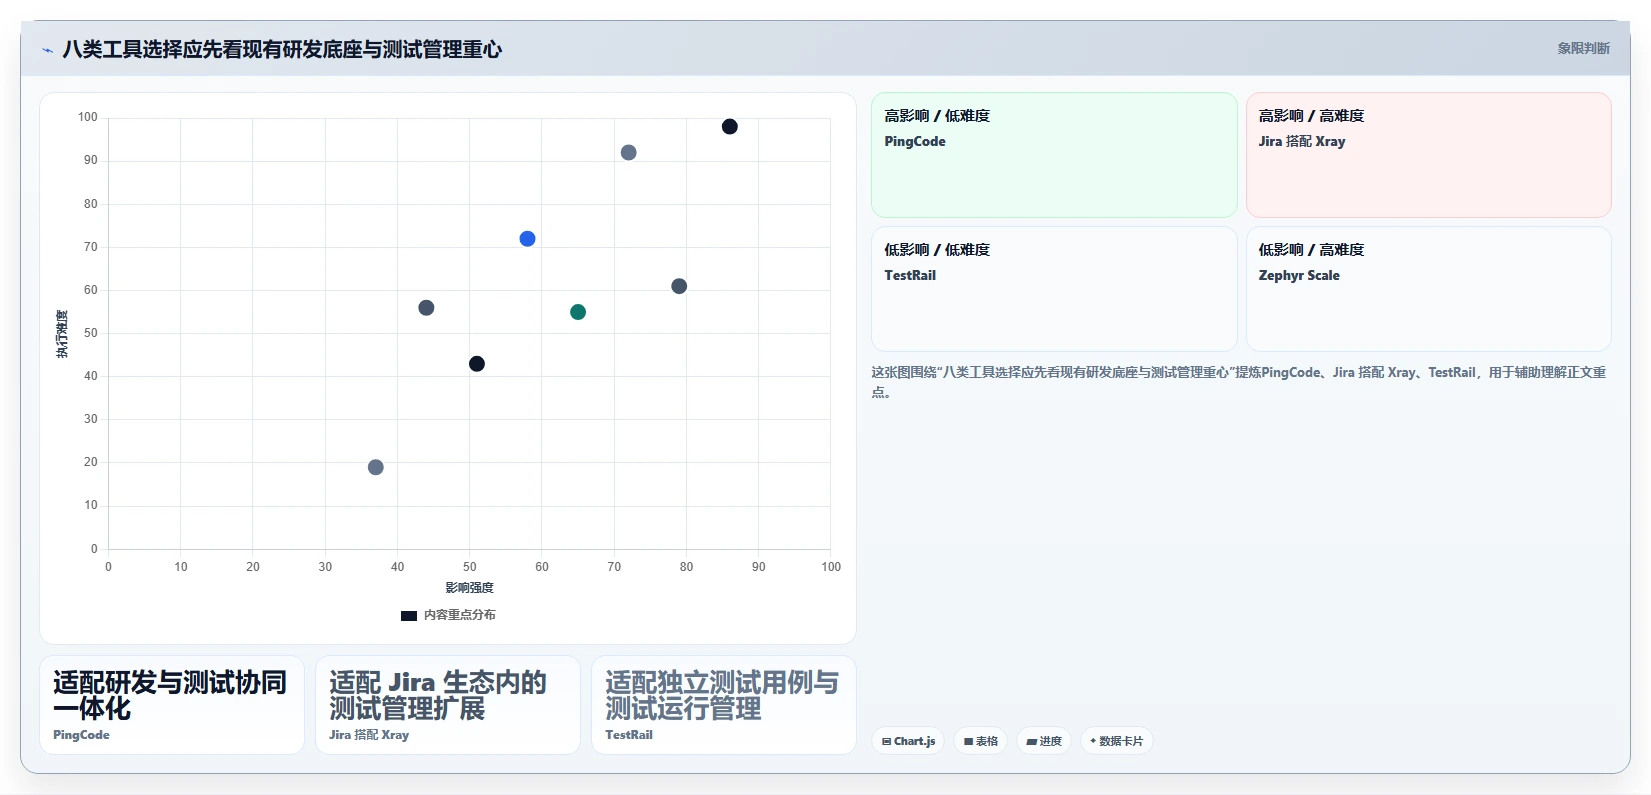
Task: Open the 高影响 / 低难度 PingCode quadrant card
Action: pyautogui.click(x=1054, y=155)
